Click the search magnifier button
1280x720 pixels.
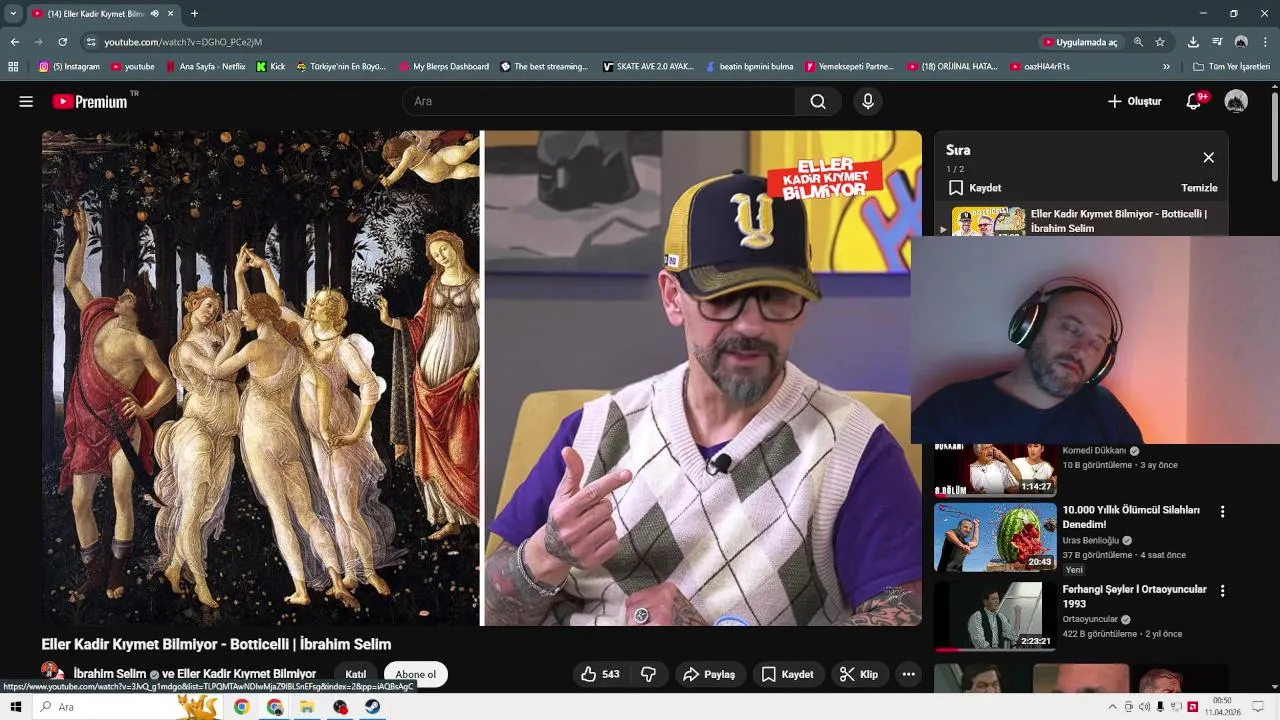pyautogui.click(x=818, y=101)
